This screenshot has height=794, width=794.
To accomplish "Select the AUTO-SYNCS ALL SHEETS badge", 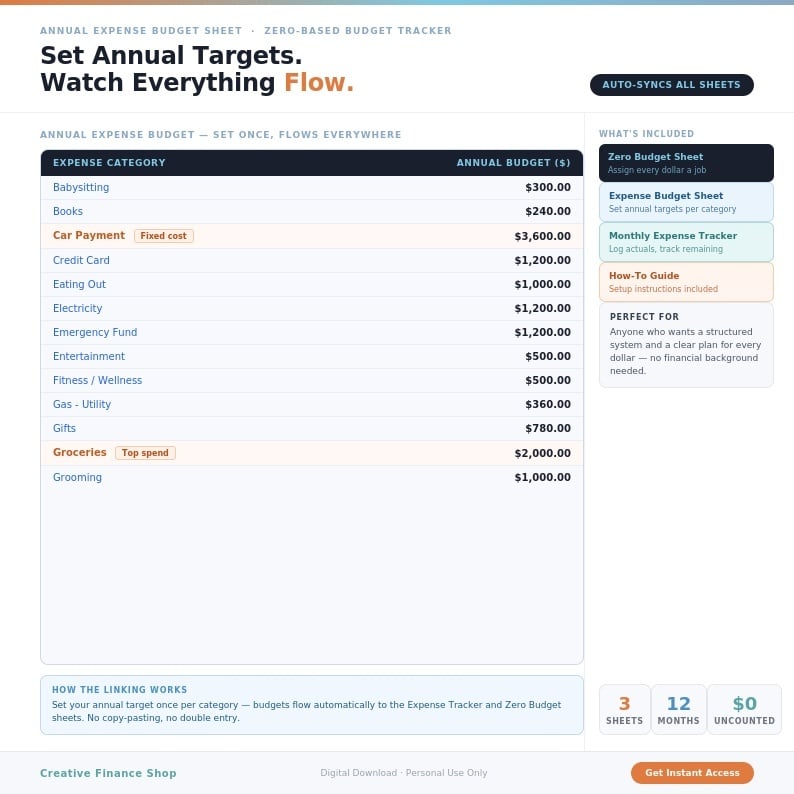I will click(x=671, y=85).
